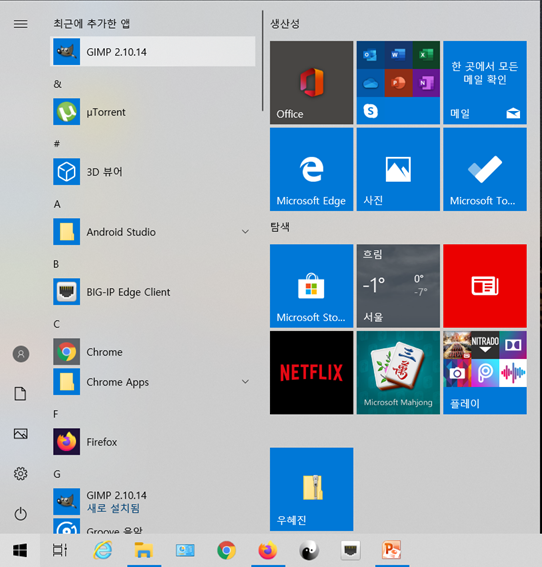542x567 pixels.
Task: Open the Netflix tile
Action: point(311,372)
